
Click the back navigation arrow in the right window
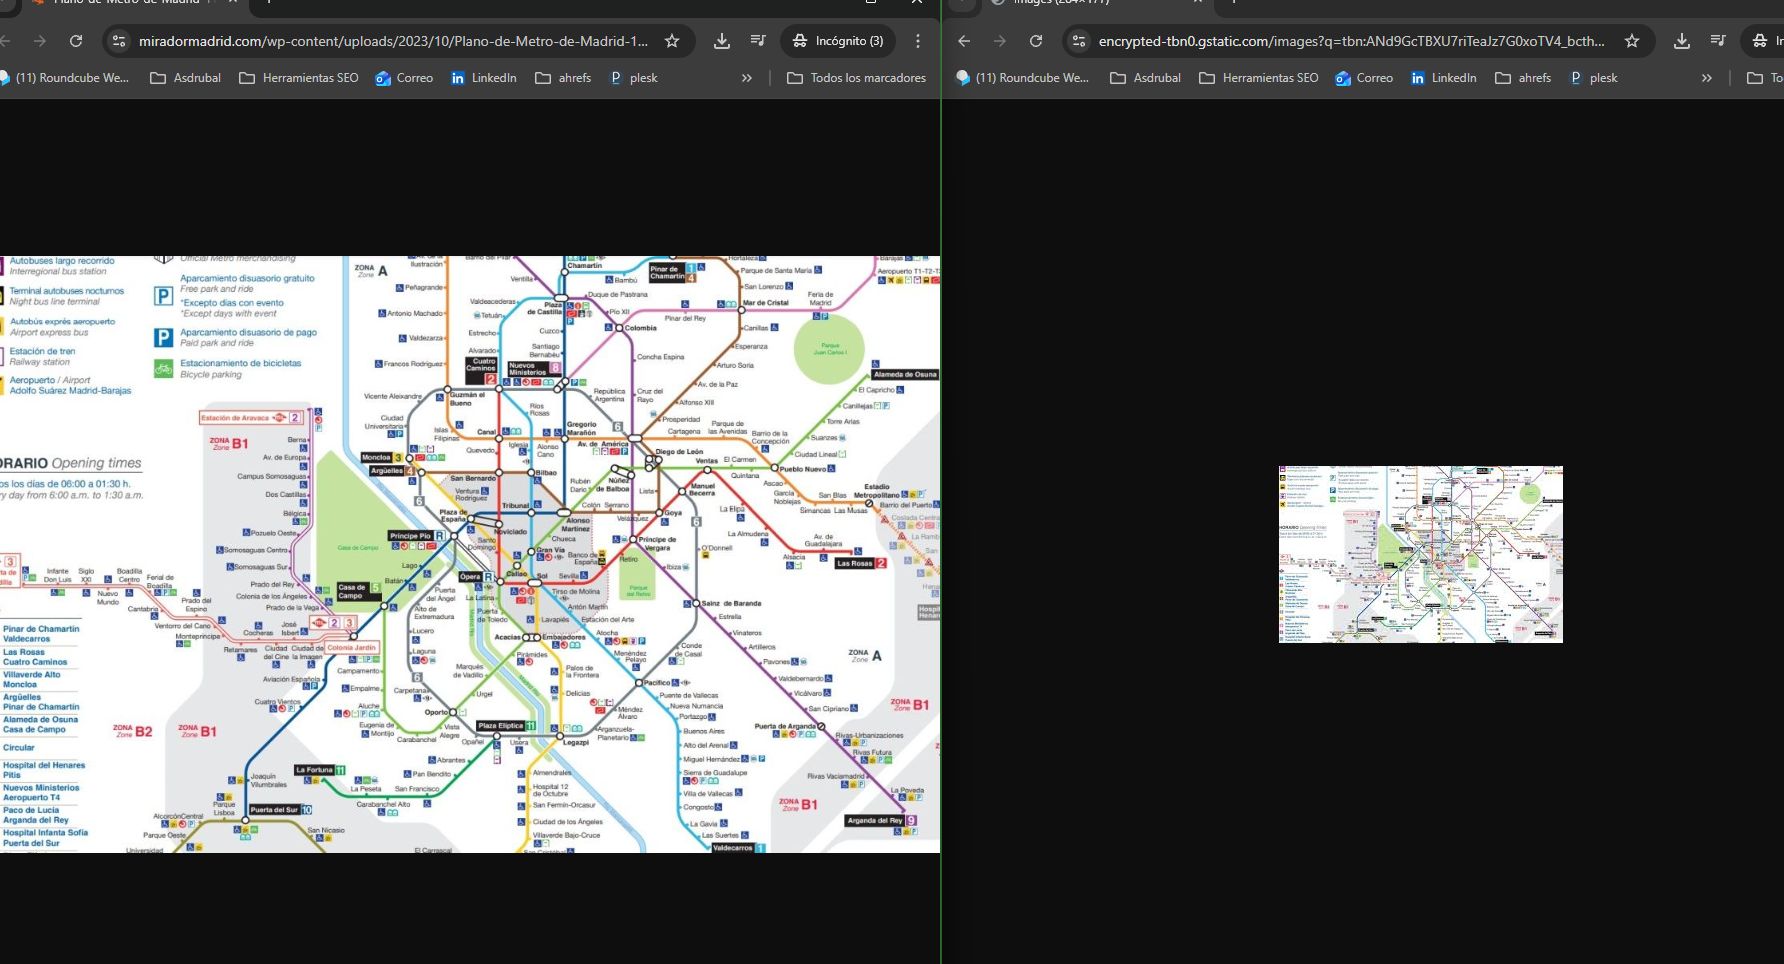(962, 41)
